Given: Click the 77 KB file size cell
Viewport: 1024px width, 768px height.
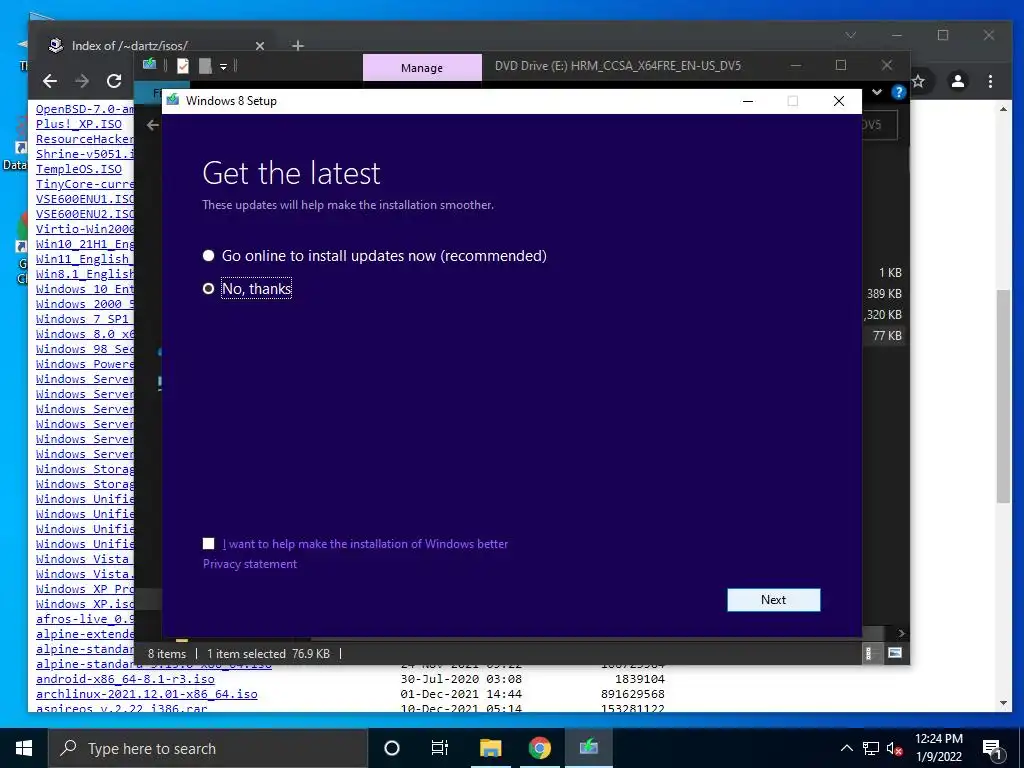Looking at the screenshot, I should 887,336.
